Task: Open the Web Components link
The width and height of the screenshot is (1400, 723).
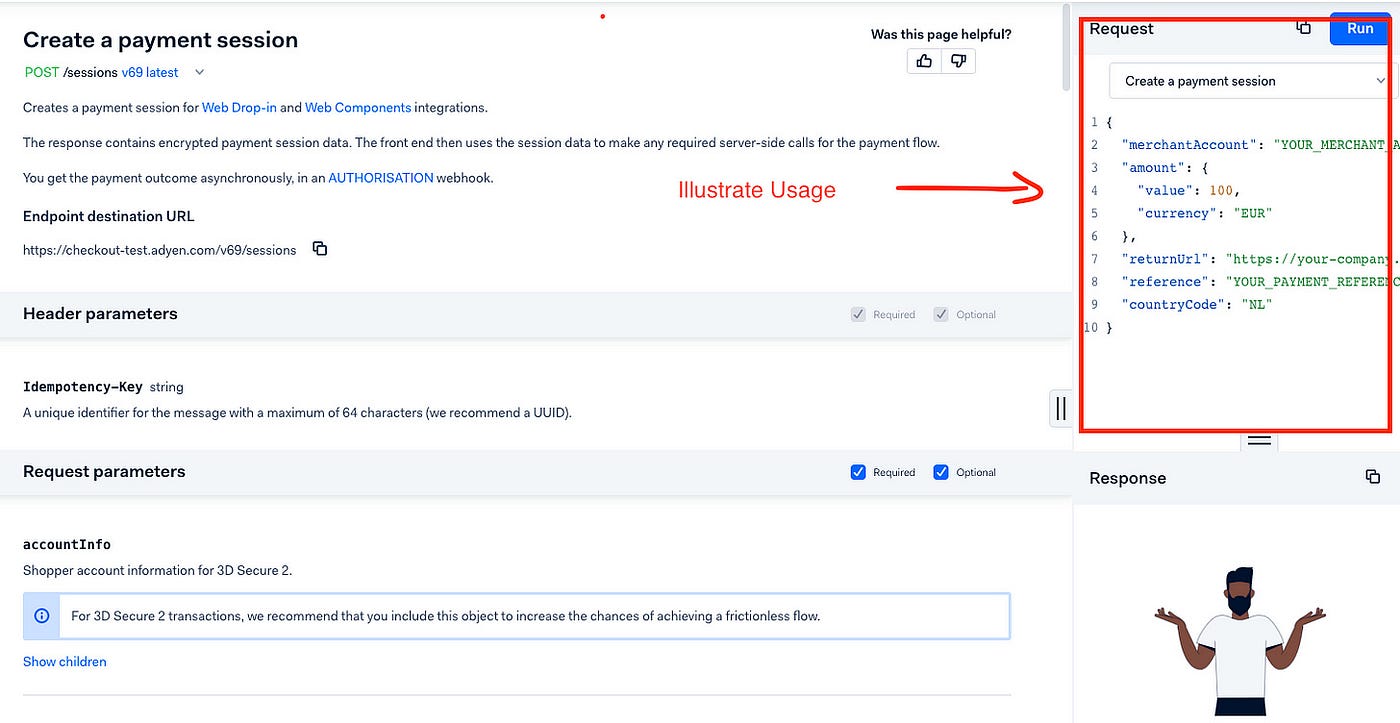Action: pyautogui.click(x=358, y=107)
